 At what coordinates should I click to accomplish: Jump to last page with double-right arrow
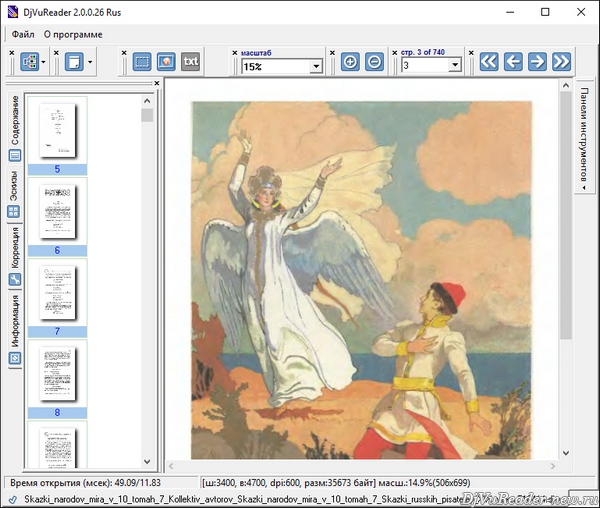(561, 62)
